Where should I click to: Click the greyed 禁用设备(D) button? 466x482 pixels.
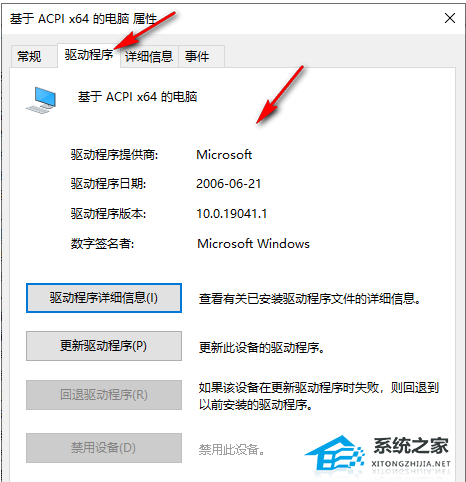pyautogui.click(x=104, y=448)
